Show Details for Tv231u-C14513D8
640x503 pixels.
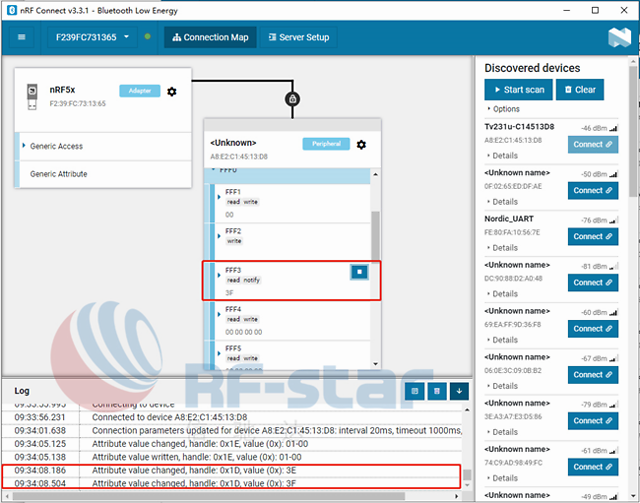tap(502, 156)
